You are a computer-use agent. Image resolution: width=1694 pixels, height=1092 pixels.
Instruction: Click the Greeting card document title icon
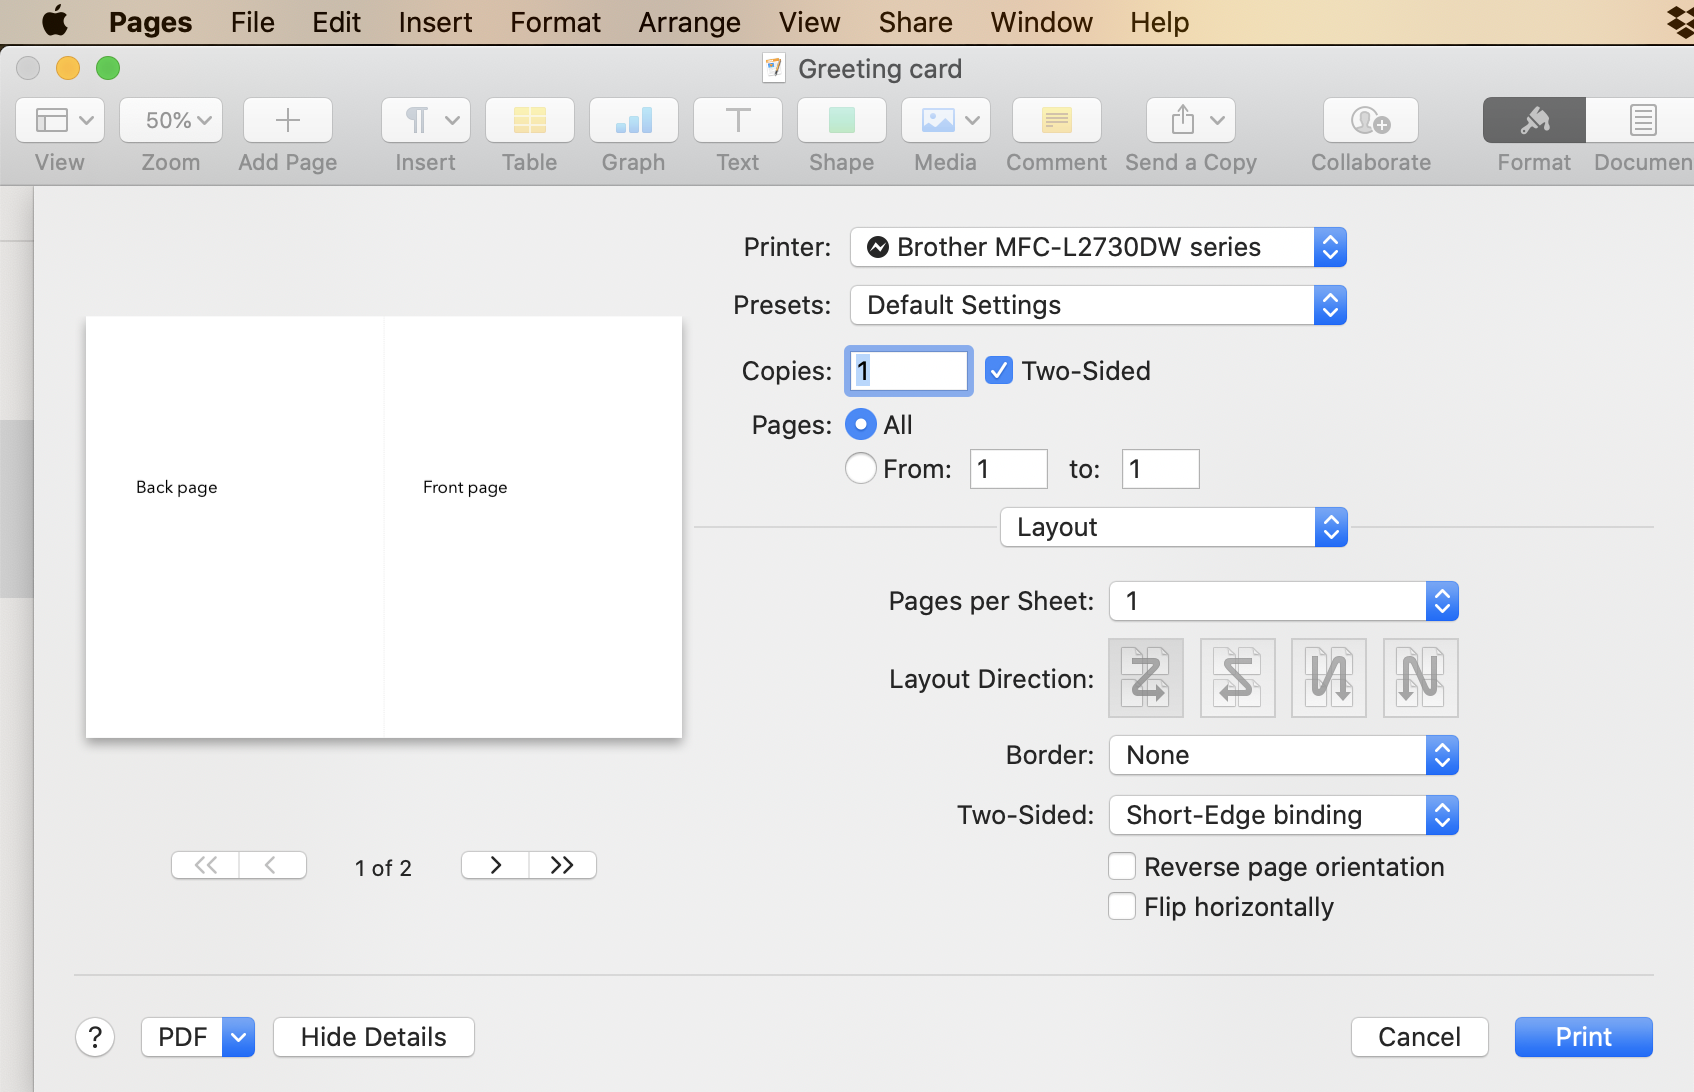point(773,68)
